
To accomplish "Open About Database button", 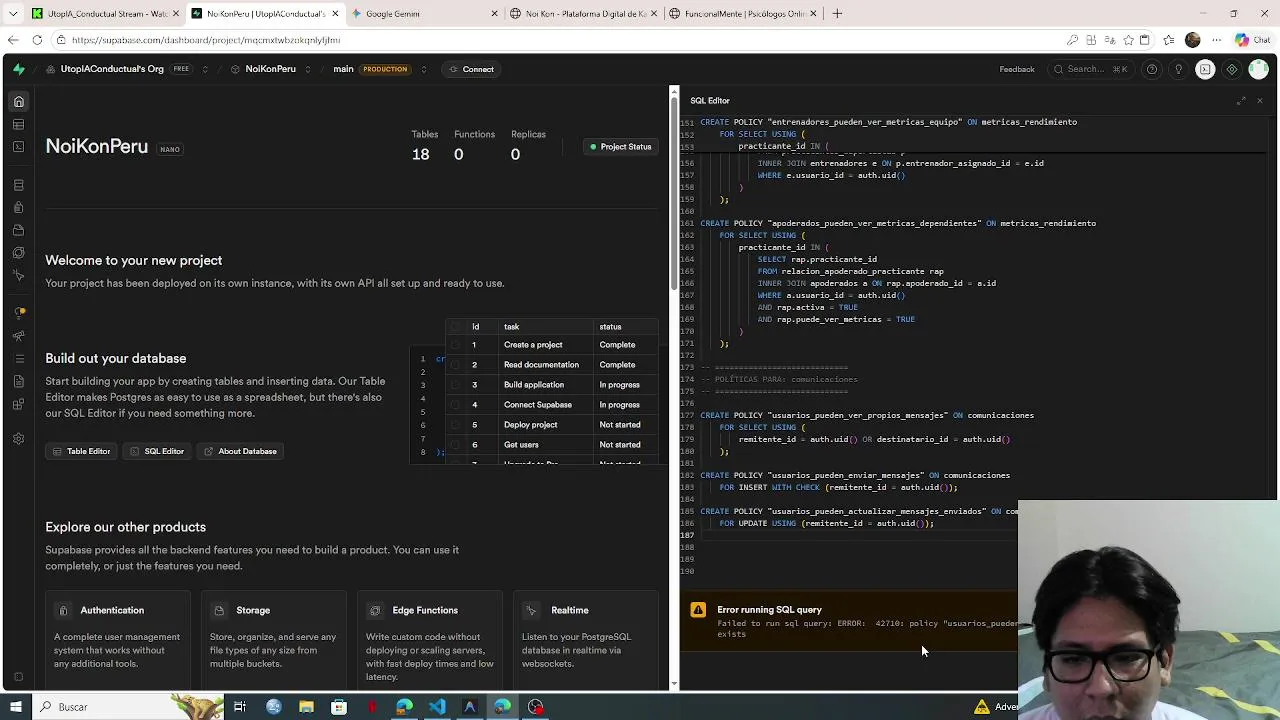I will 240,451.
